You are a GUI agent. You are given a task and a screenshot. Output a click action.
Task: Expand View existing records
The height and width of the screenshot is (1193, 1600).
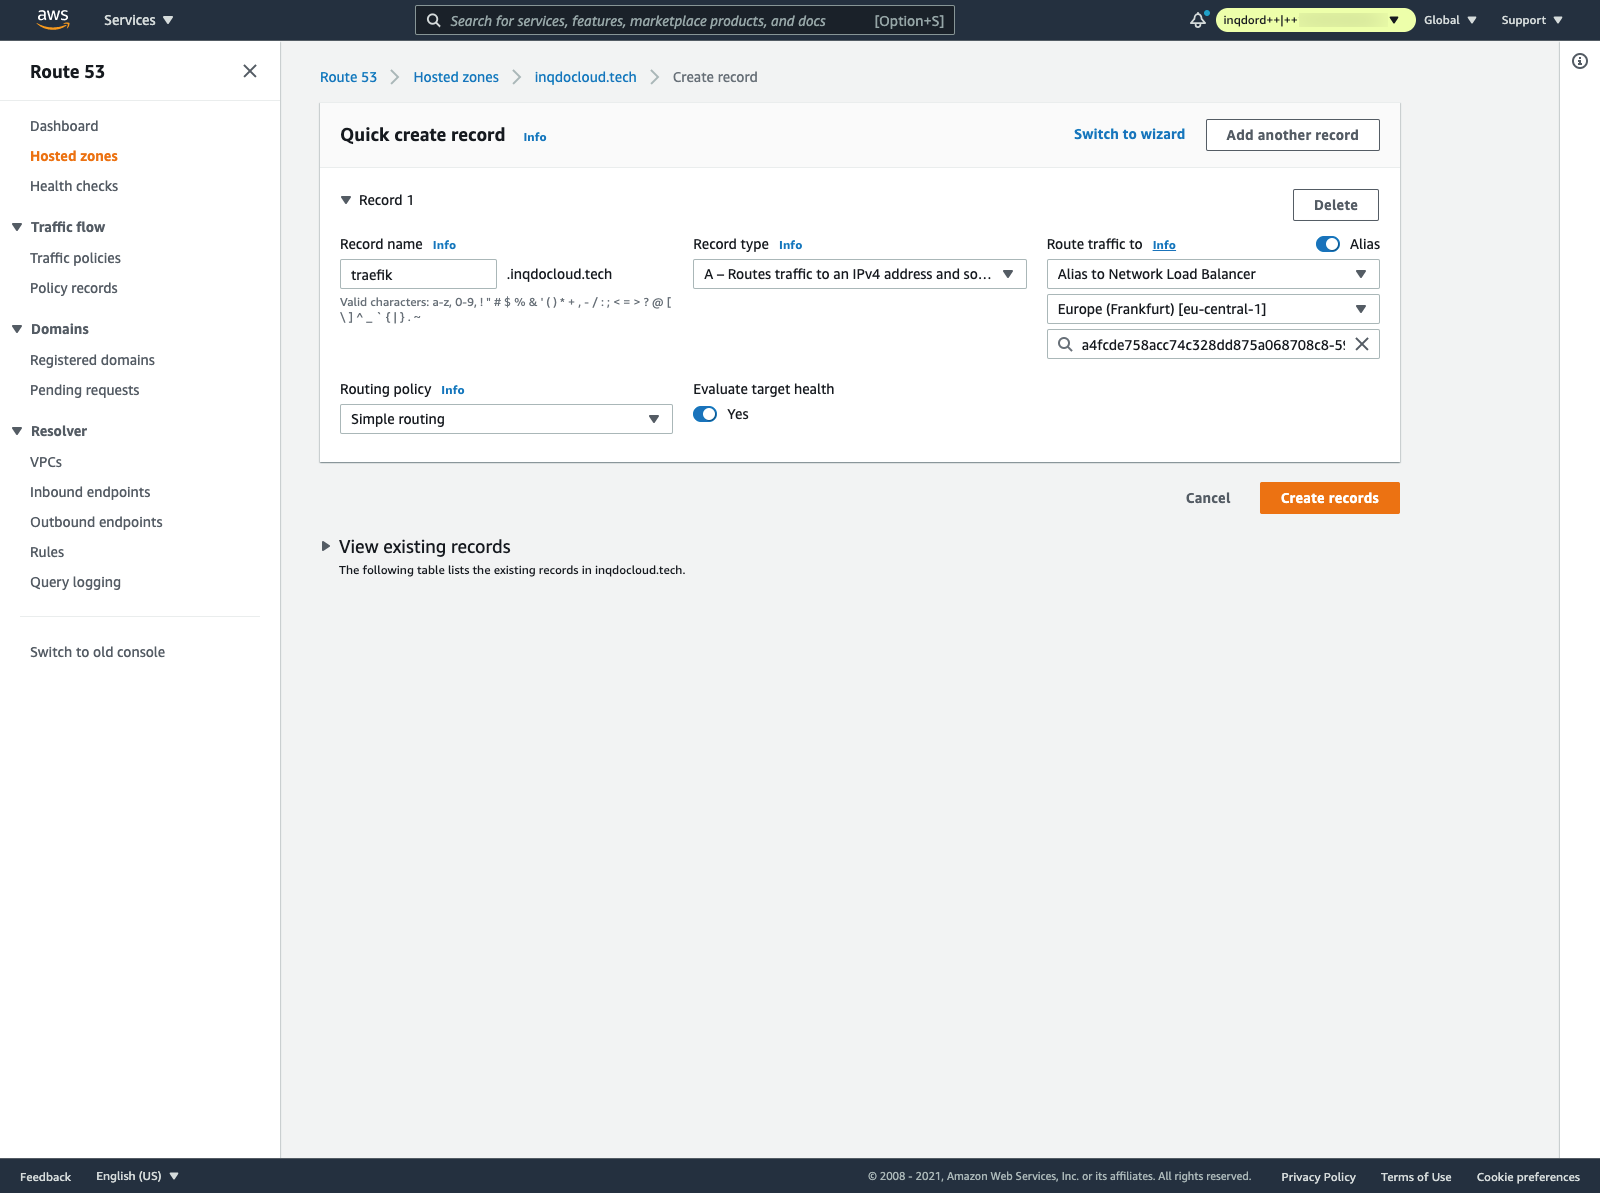[326, 547]
